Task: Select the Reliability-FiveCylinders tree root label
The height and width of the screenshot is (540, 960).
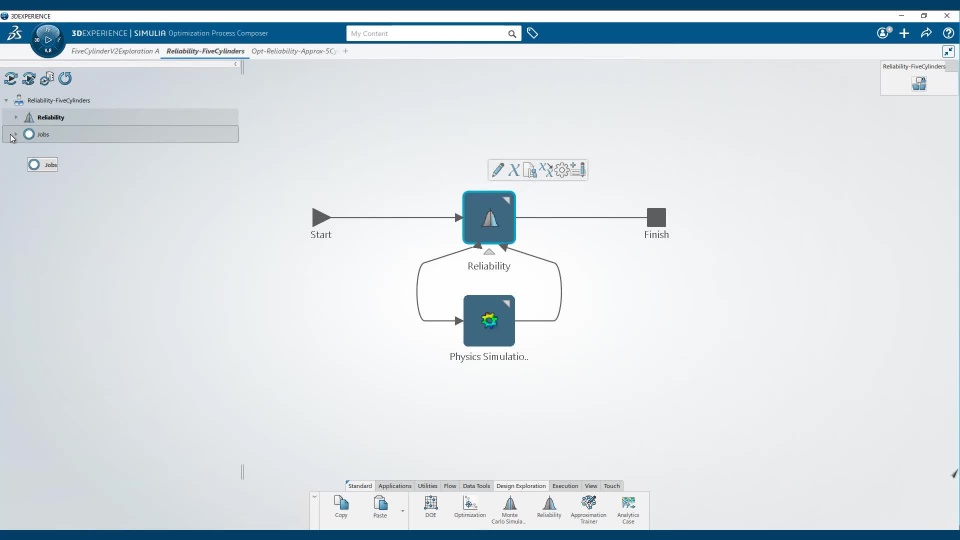Action: (x=59, y=100)
